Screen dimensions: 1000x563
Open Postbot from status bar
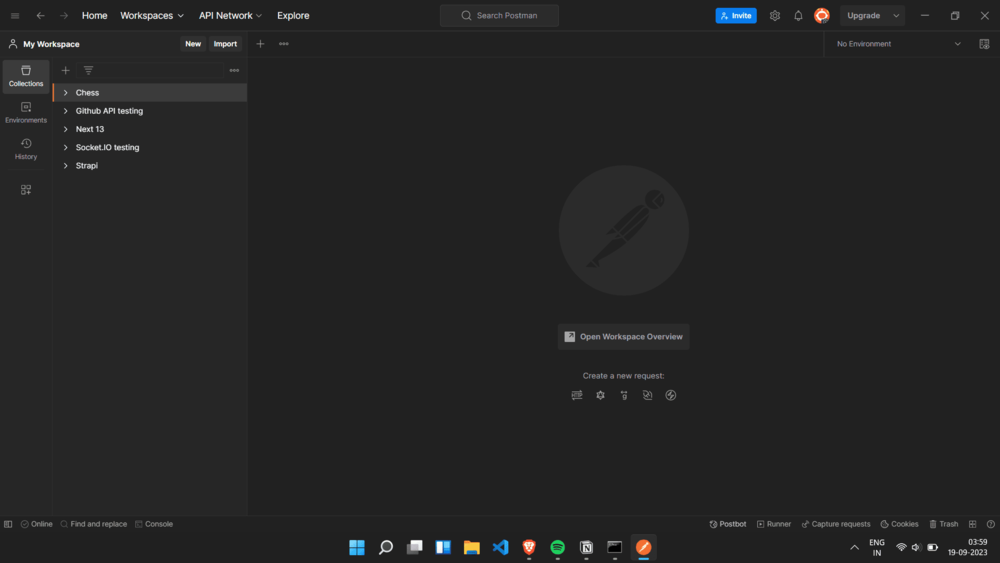(728, 524)
